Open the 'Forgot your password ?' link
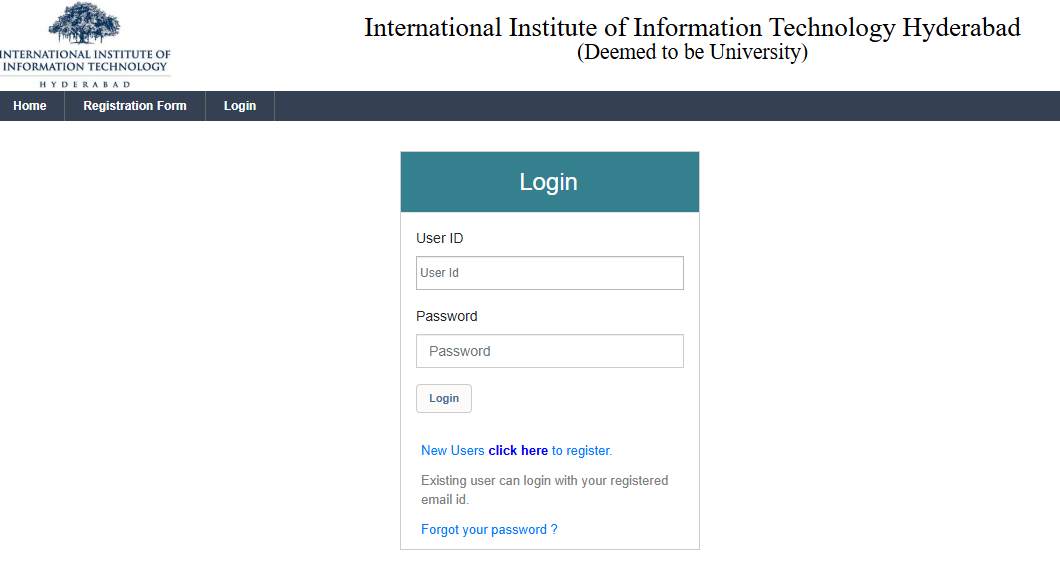 pyautogui.click(x=489, y=530)
